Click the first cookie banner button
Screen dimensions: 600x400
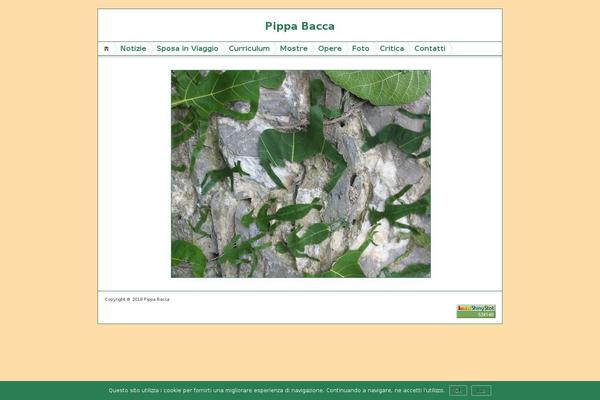458,390
